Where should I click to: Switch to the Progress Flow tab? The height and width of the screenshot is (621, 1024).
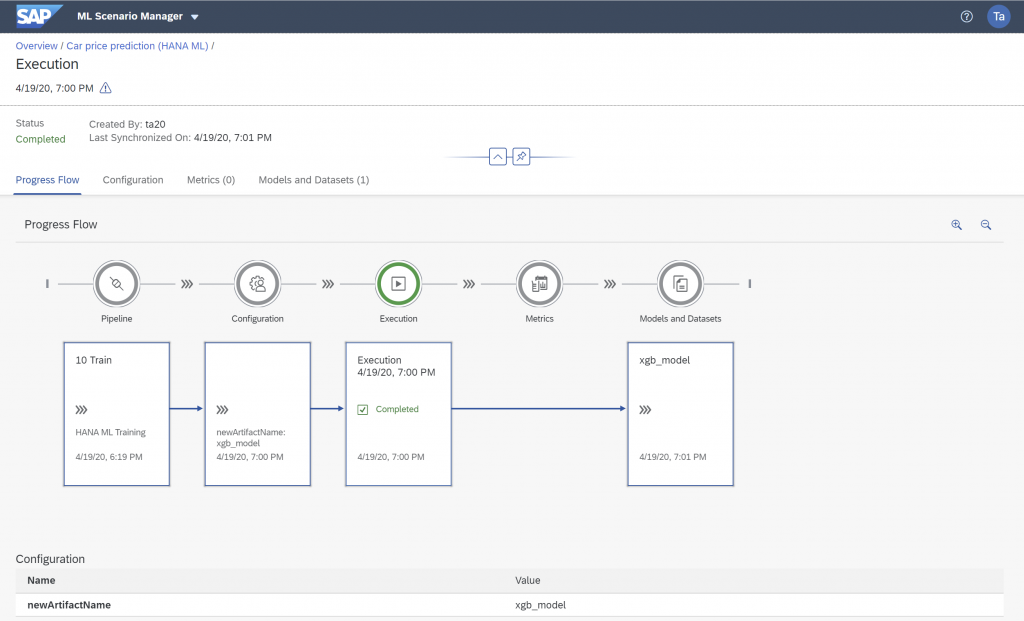(47, 180)
